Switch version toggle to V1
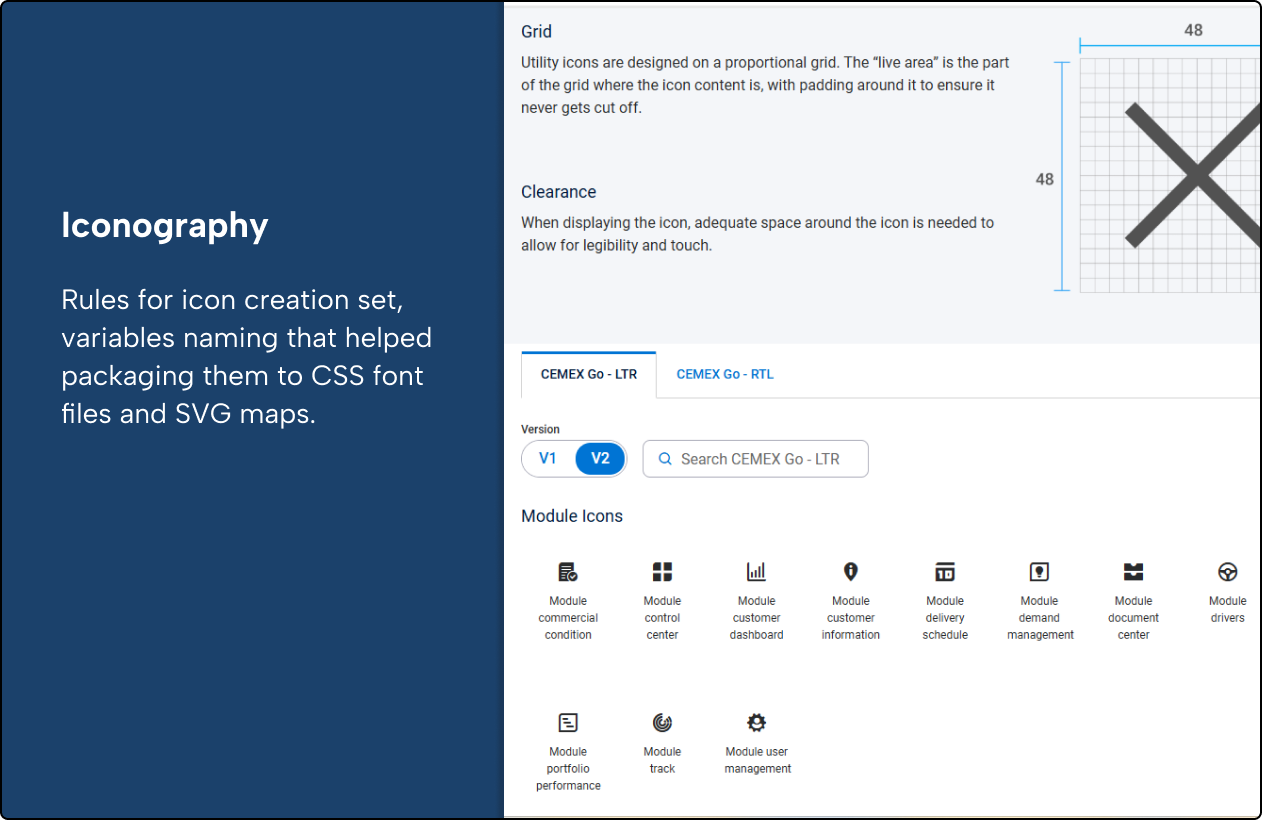The width and height of the screenshot is (1262, 820). (548, 459)
